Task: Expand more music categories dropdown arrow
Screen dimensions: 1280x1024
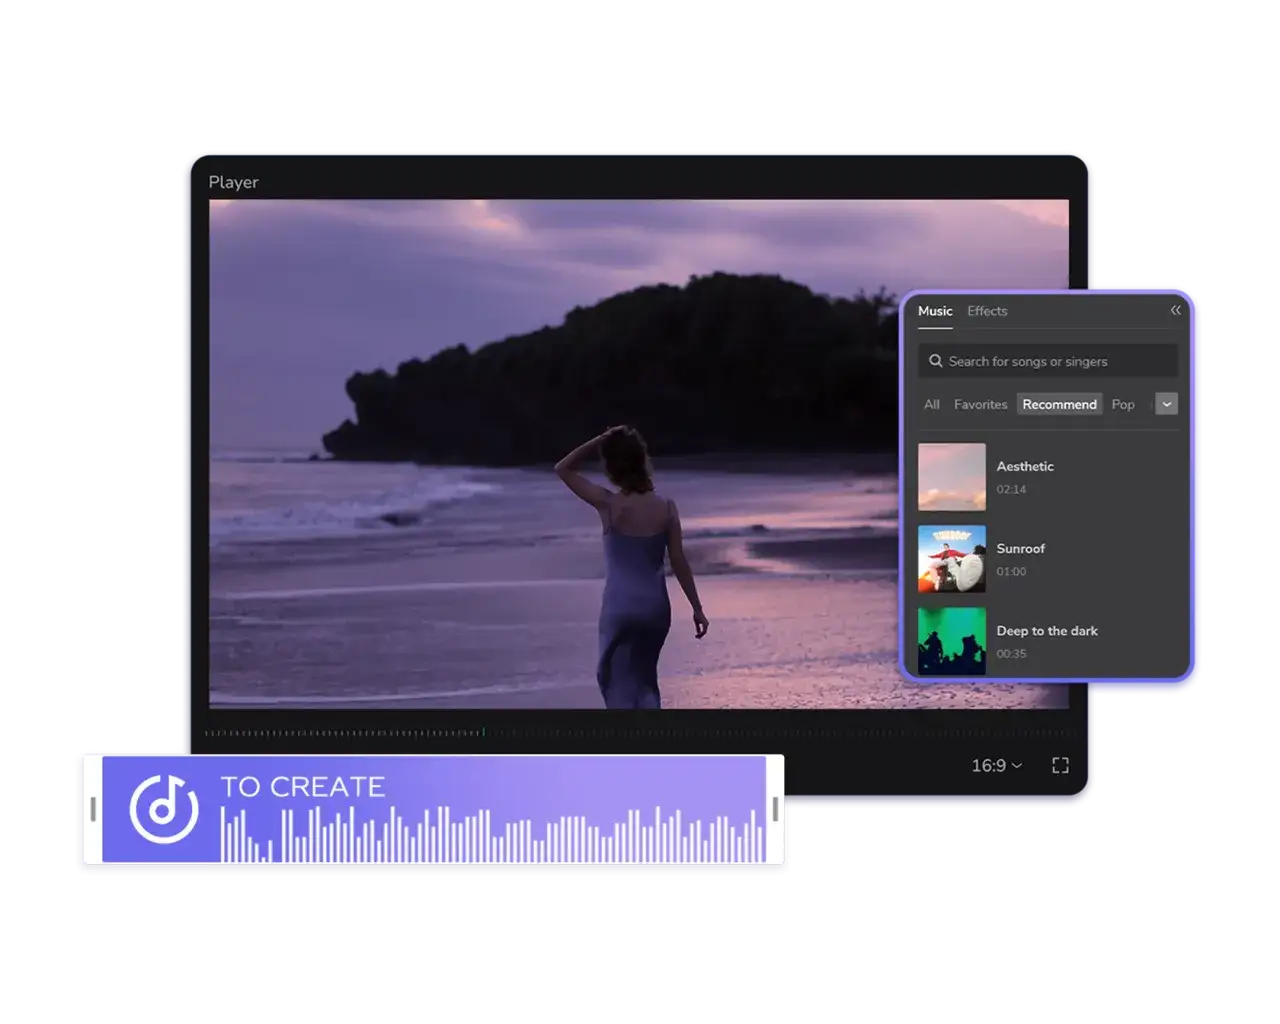Action: tap(1166, 404)
